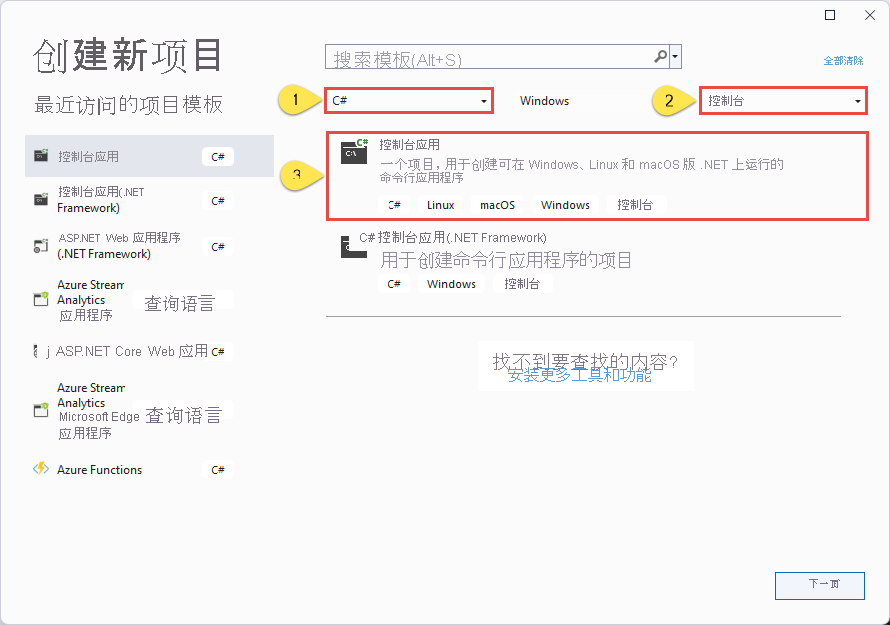Click the search magnifier icon
This screenshot has width=890, height=625.
pyautogui.click(x=658, y=56)
